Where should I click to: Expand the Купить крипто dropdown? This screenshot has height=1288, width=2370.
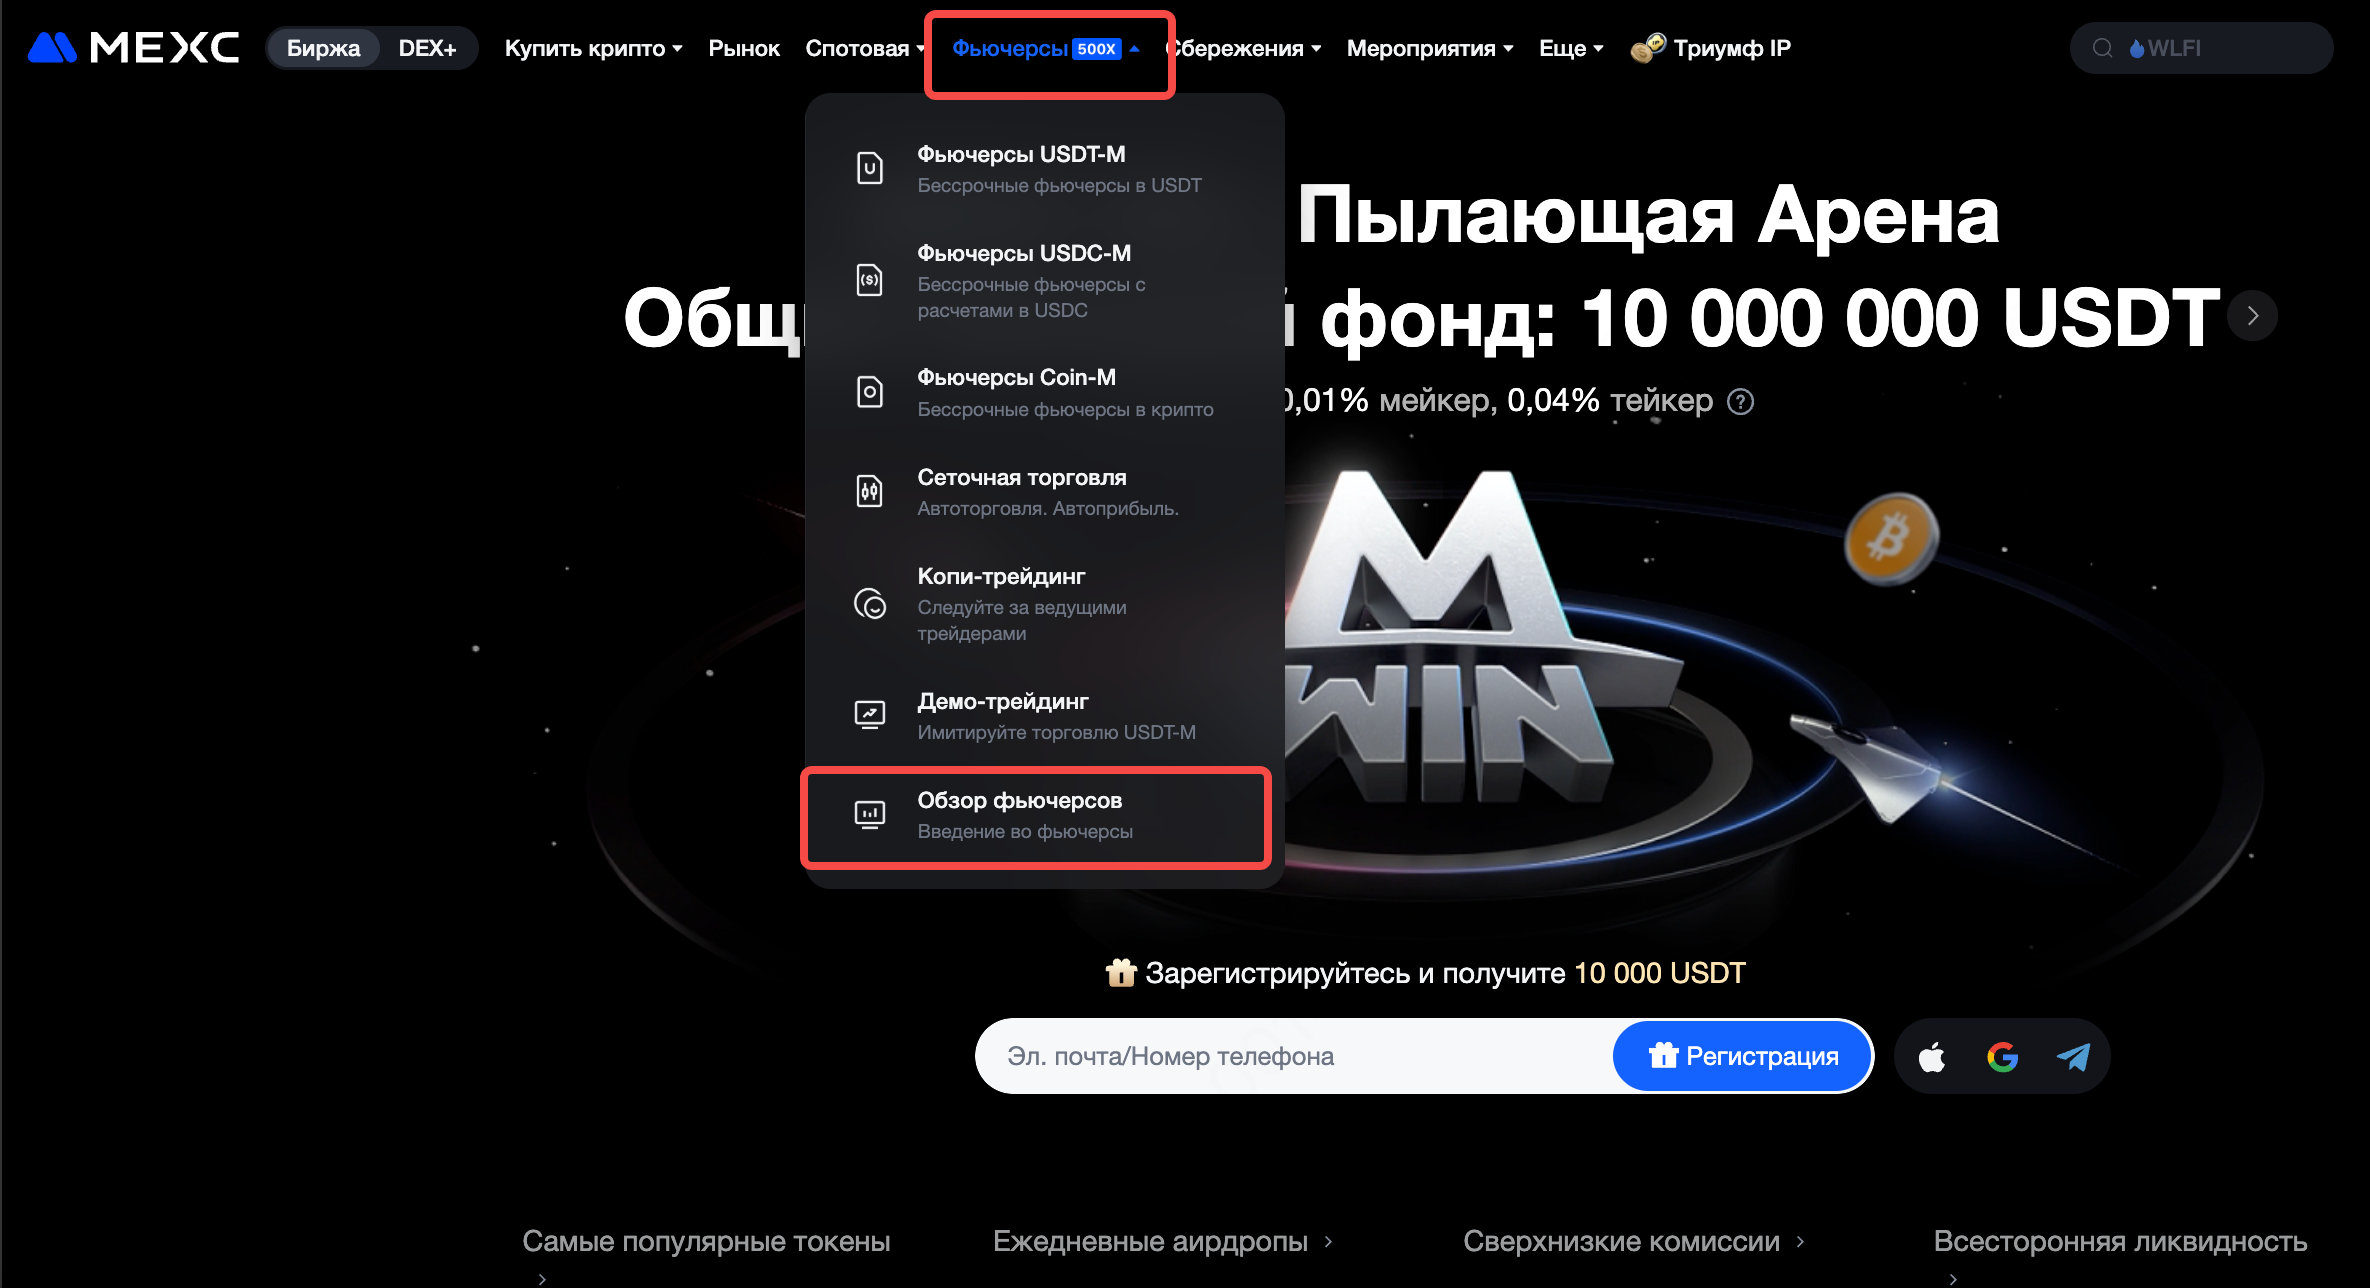[x=594, y=48]
